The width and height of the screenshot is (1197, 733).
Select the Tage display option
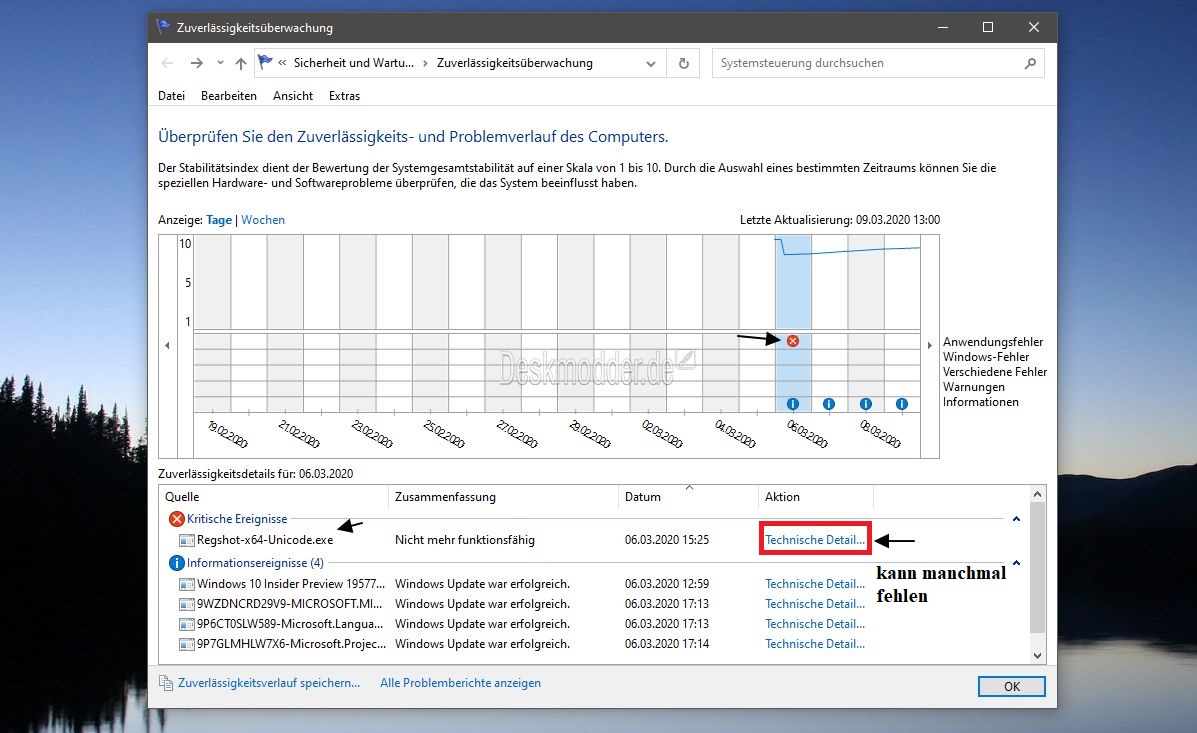point(219,219)
